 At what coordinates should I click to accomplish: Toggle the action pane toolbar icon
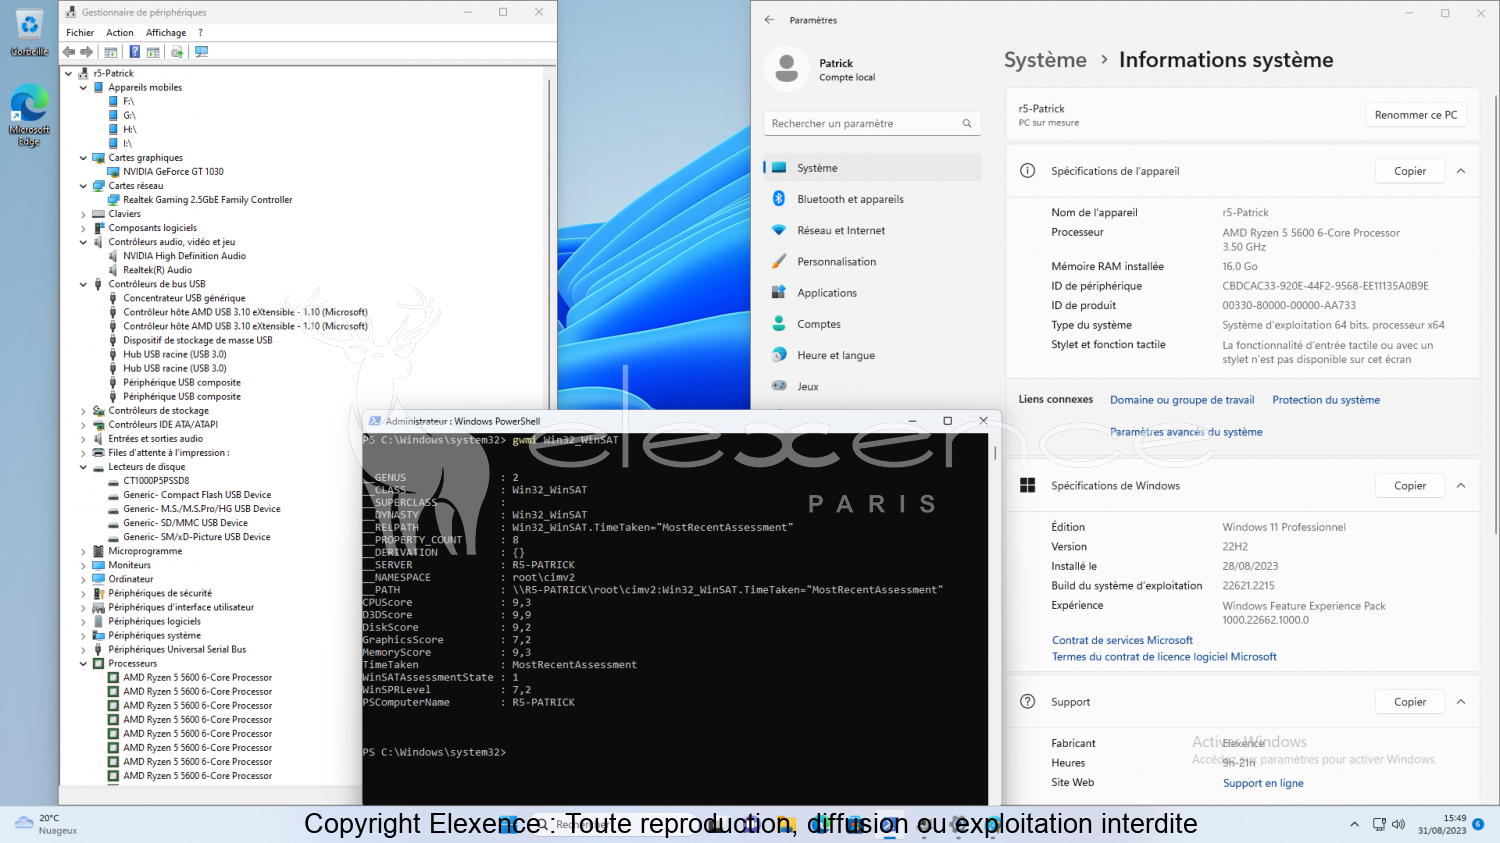click(153, 52)
